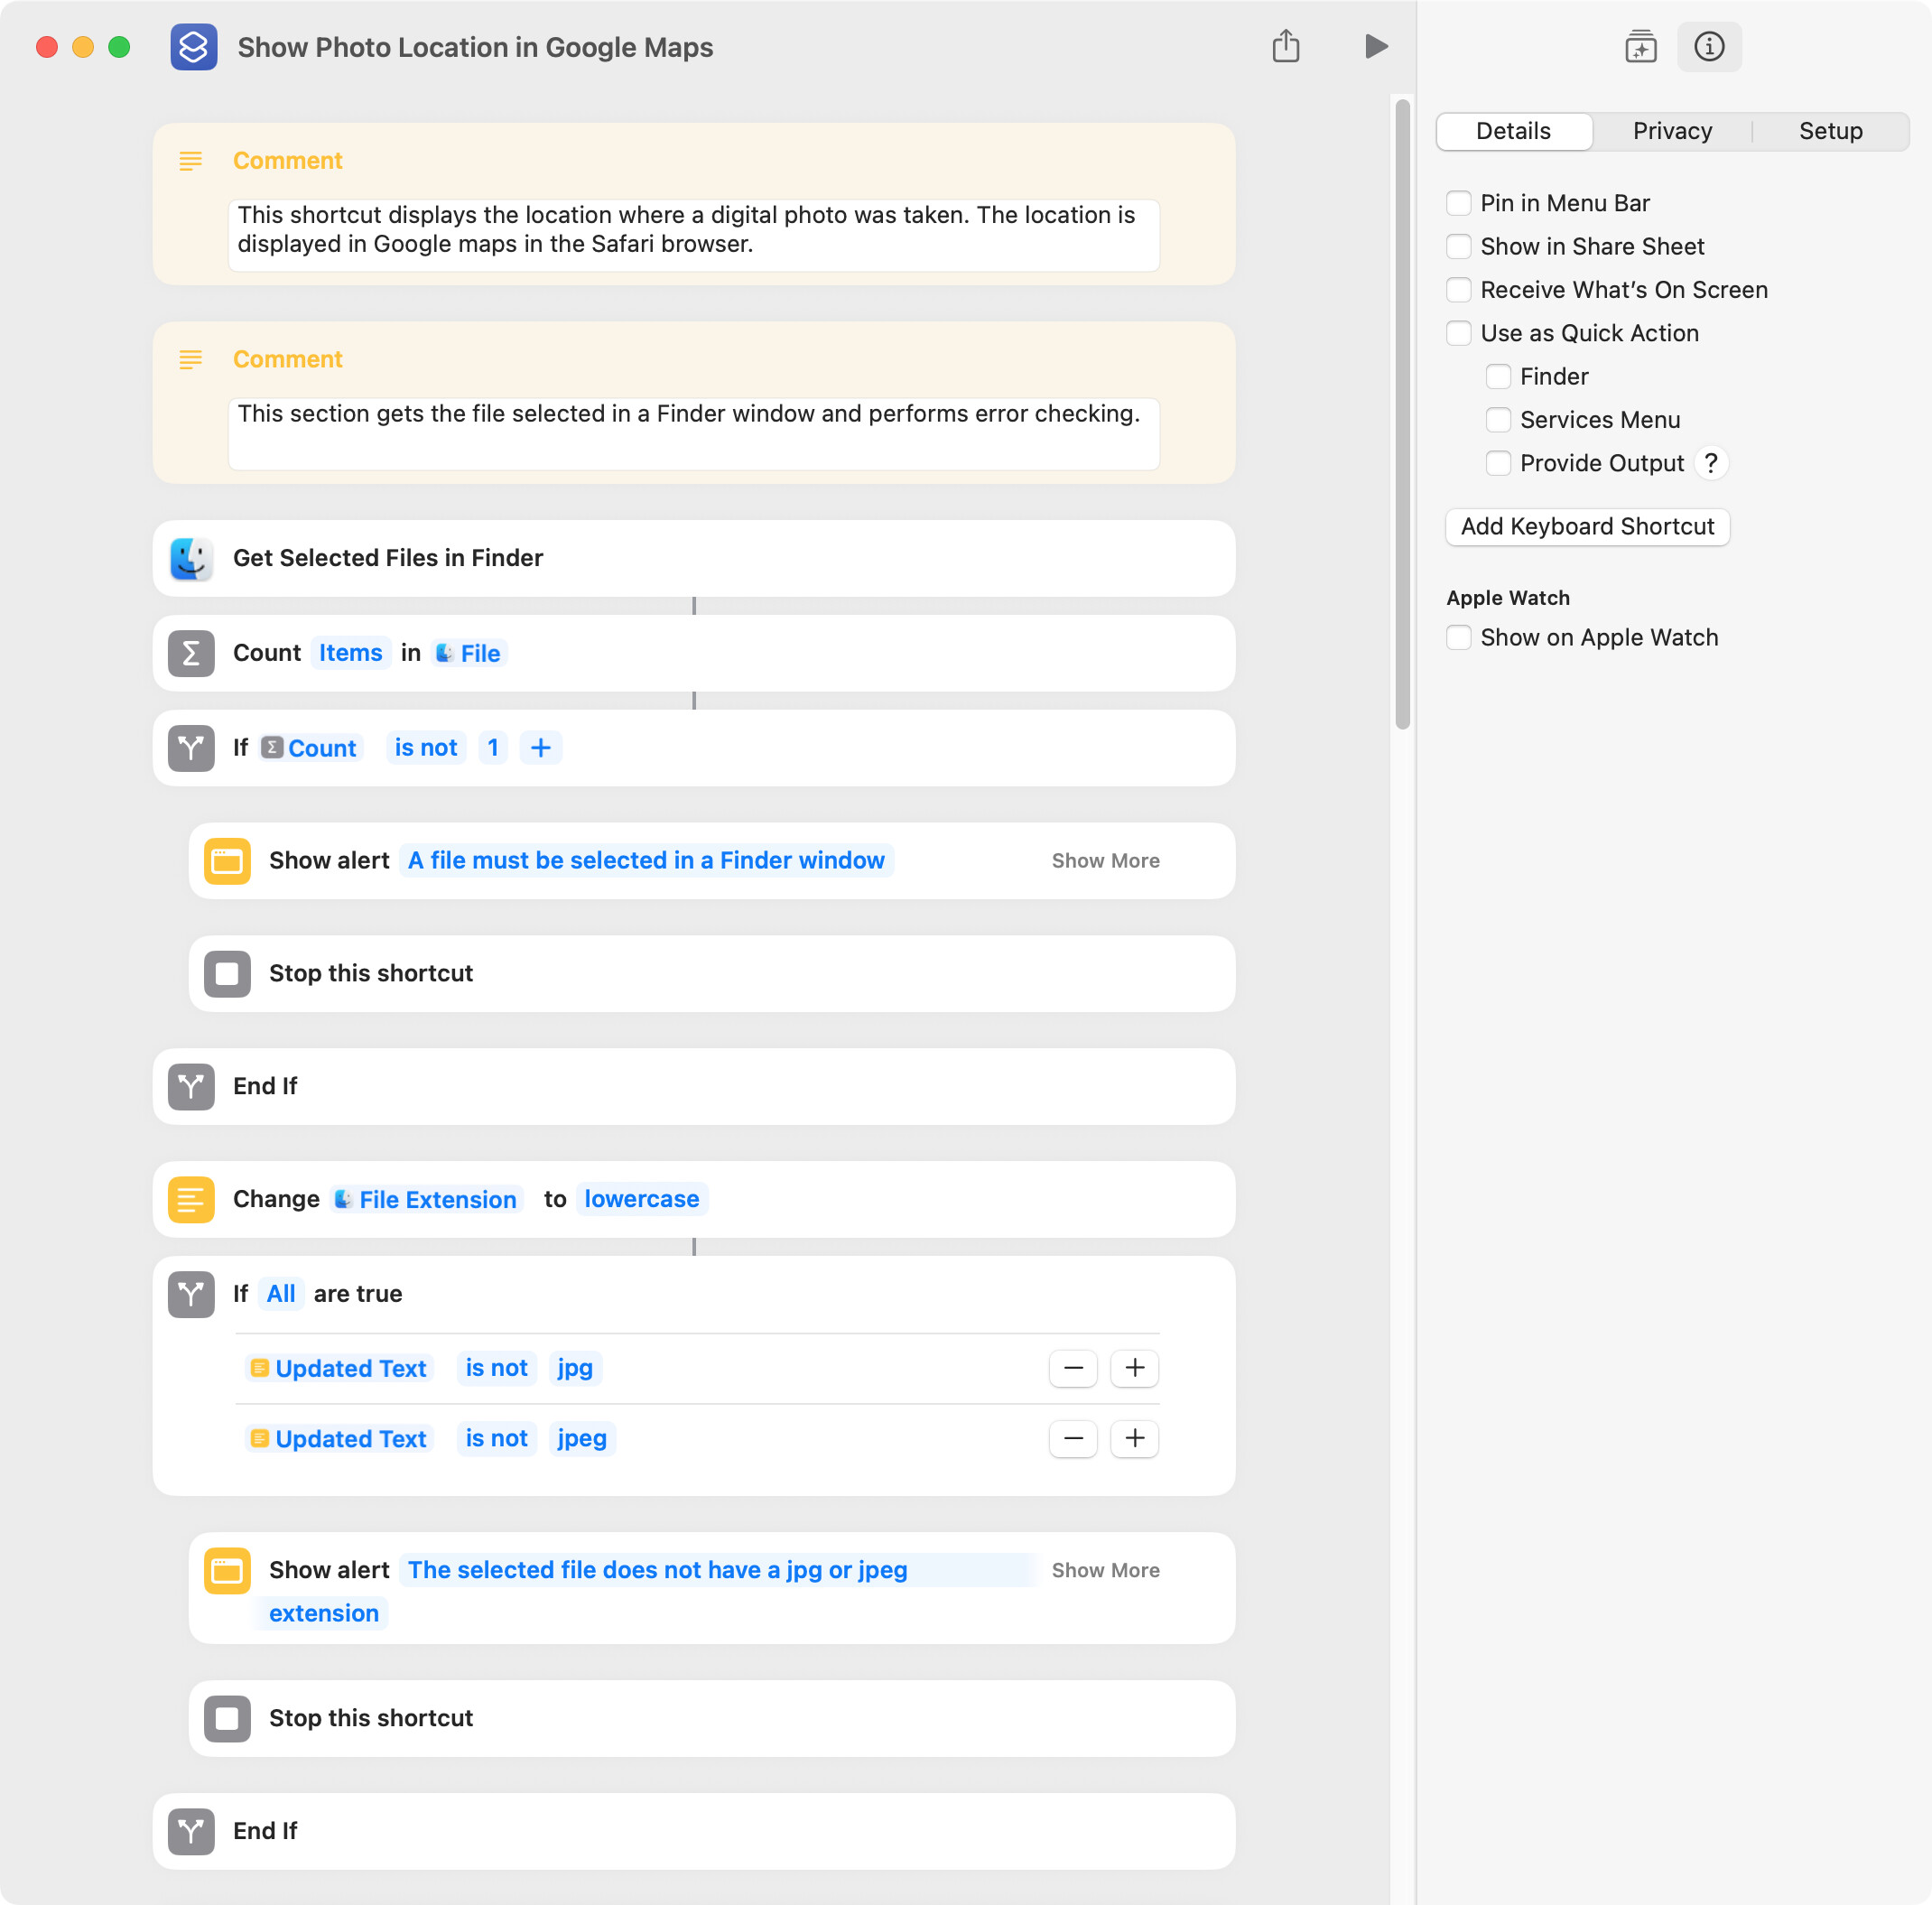Open help for Provide Output
This screenshot has width=1932, height=1905.
click(x=1711, y=463)
